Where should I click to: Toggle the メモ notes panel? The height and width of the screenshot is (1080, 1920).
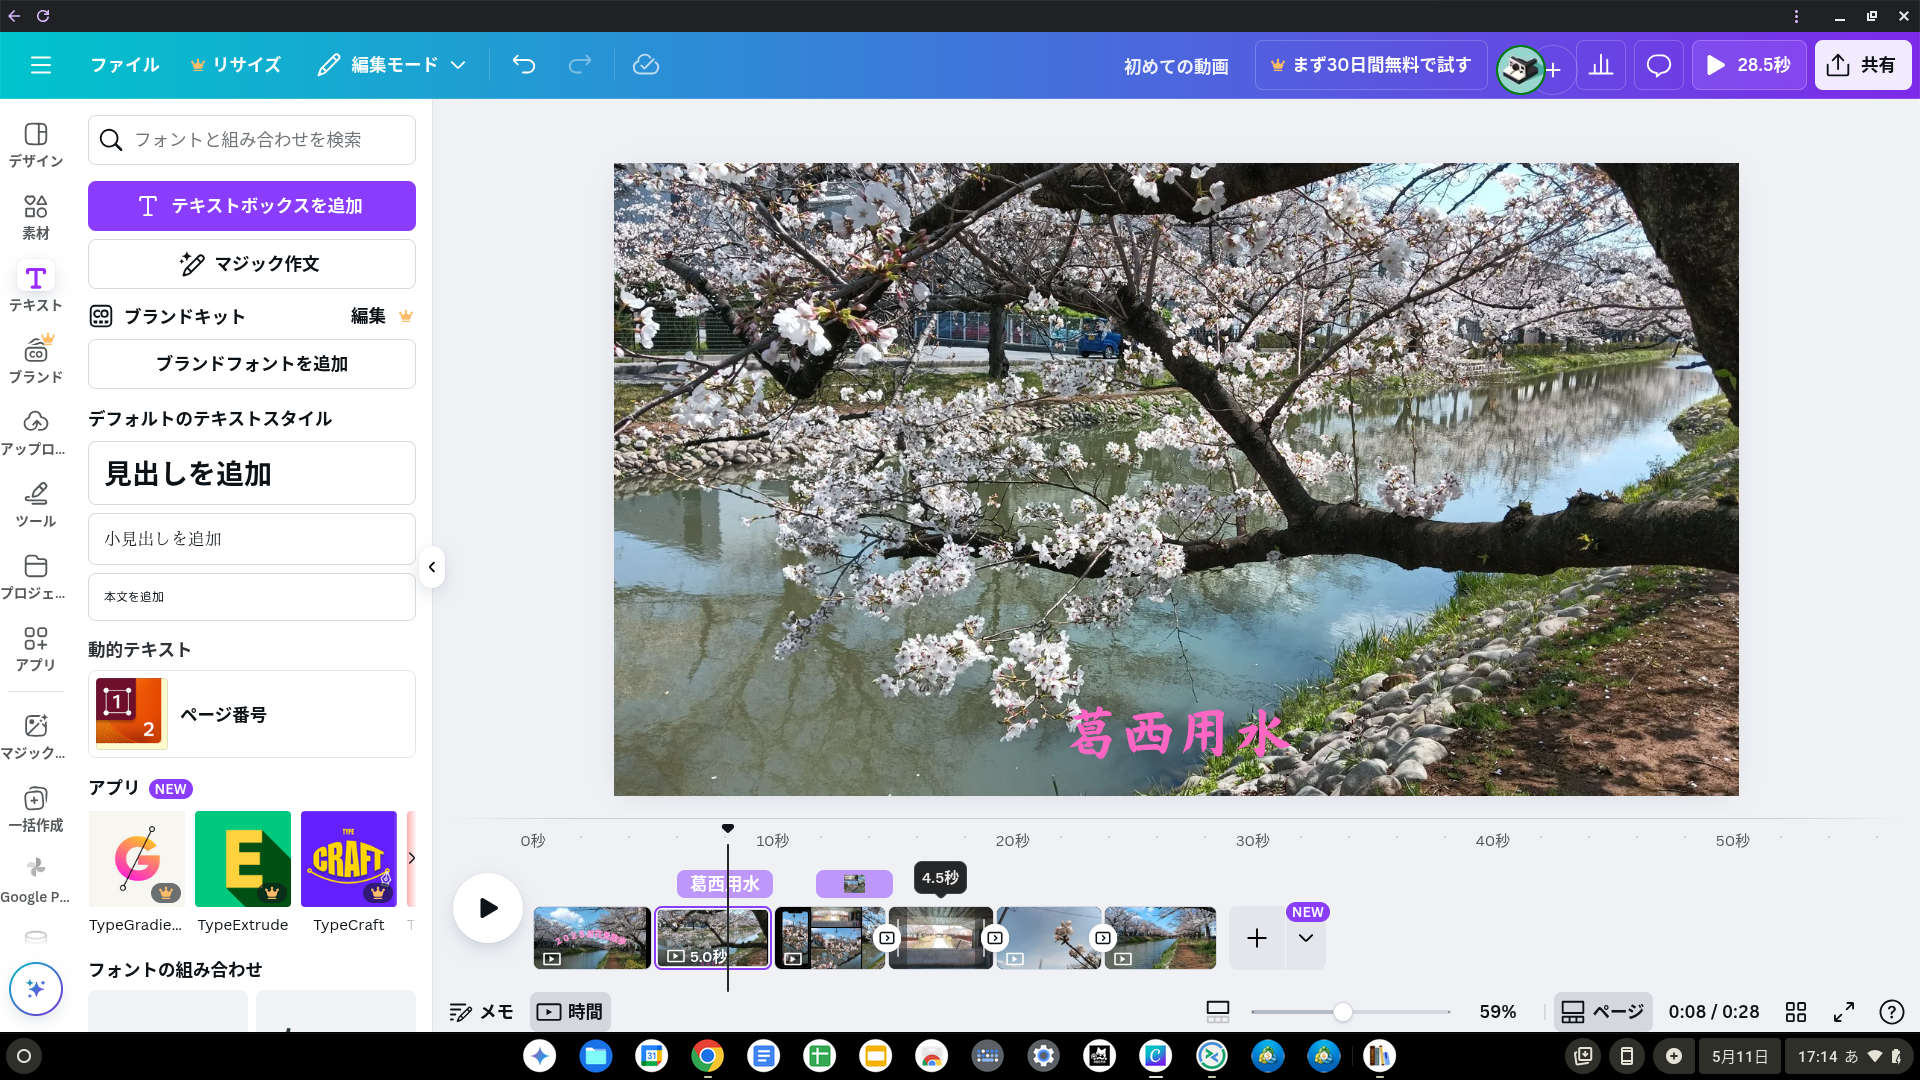tap(481, 1012)
